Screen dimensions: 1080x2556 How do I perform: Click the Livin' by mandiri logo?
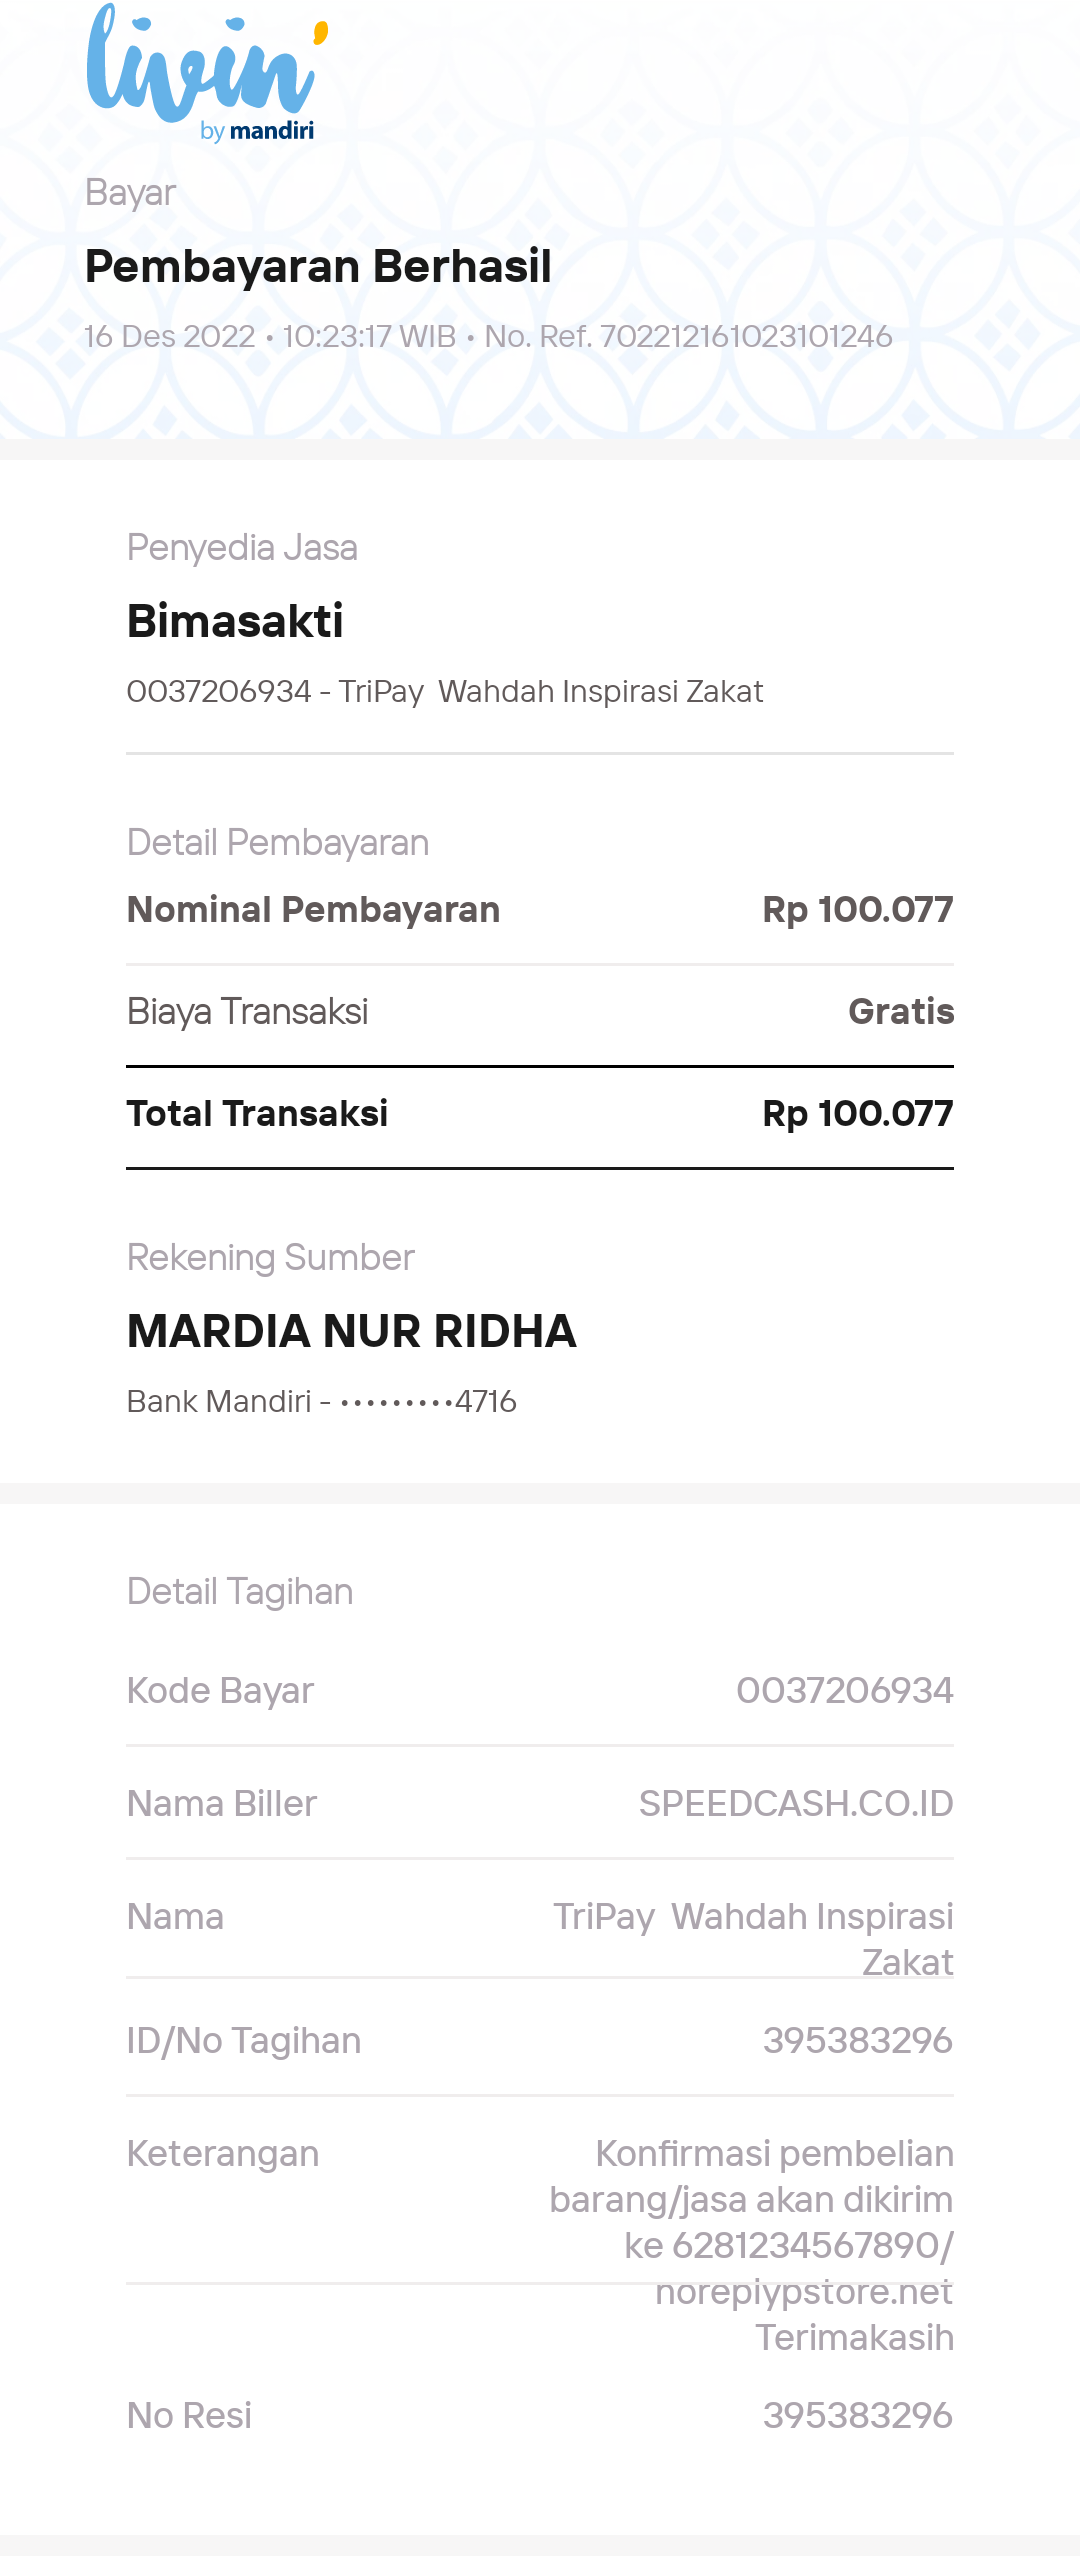click(207, 73)
